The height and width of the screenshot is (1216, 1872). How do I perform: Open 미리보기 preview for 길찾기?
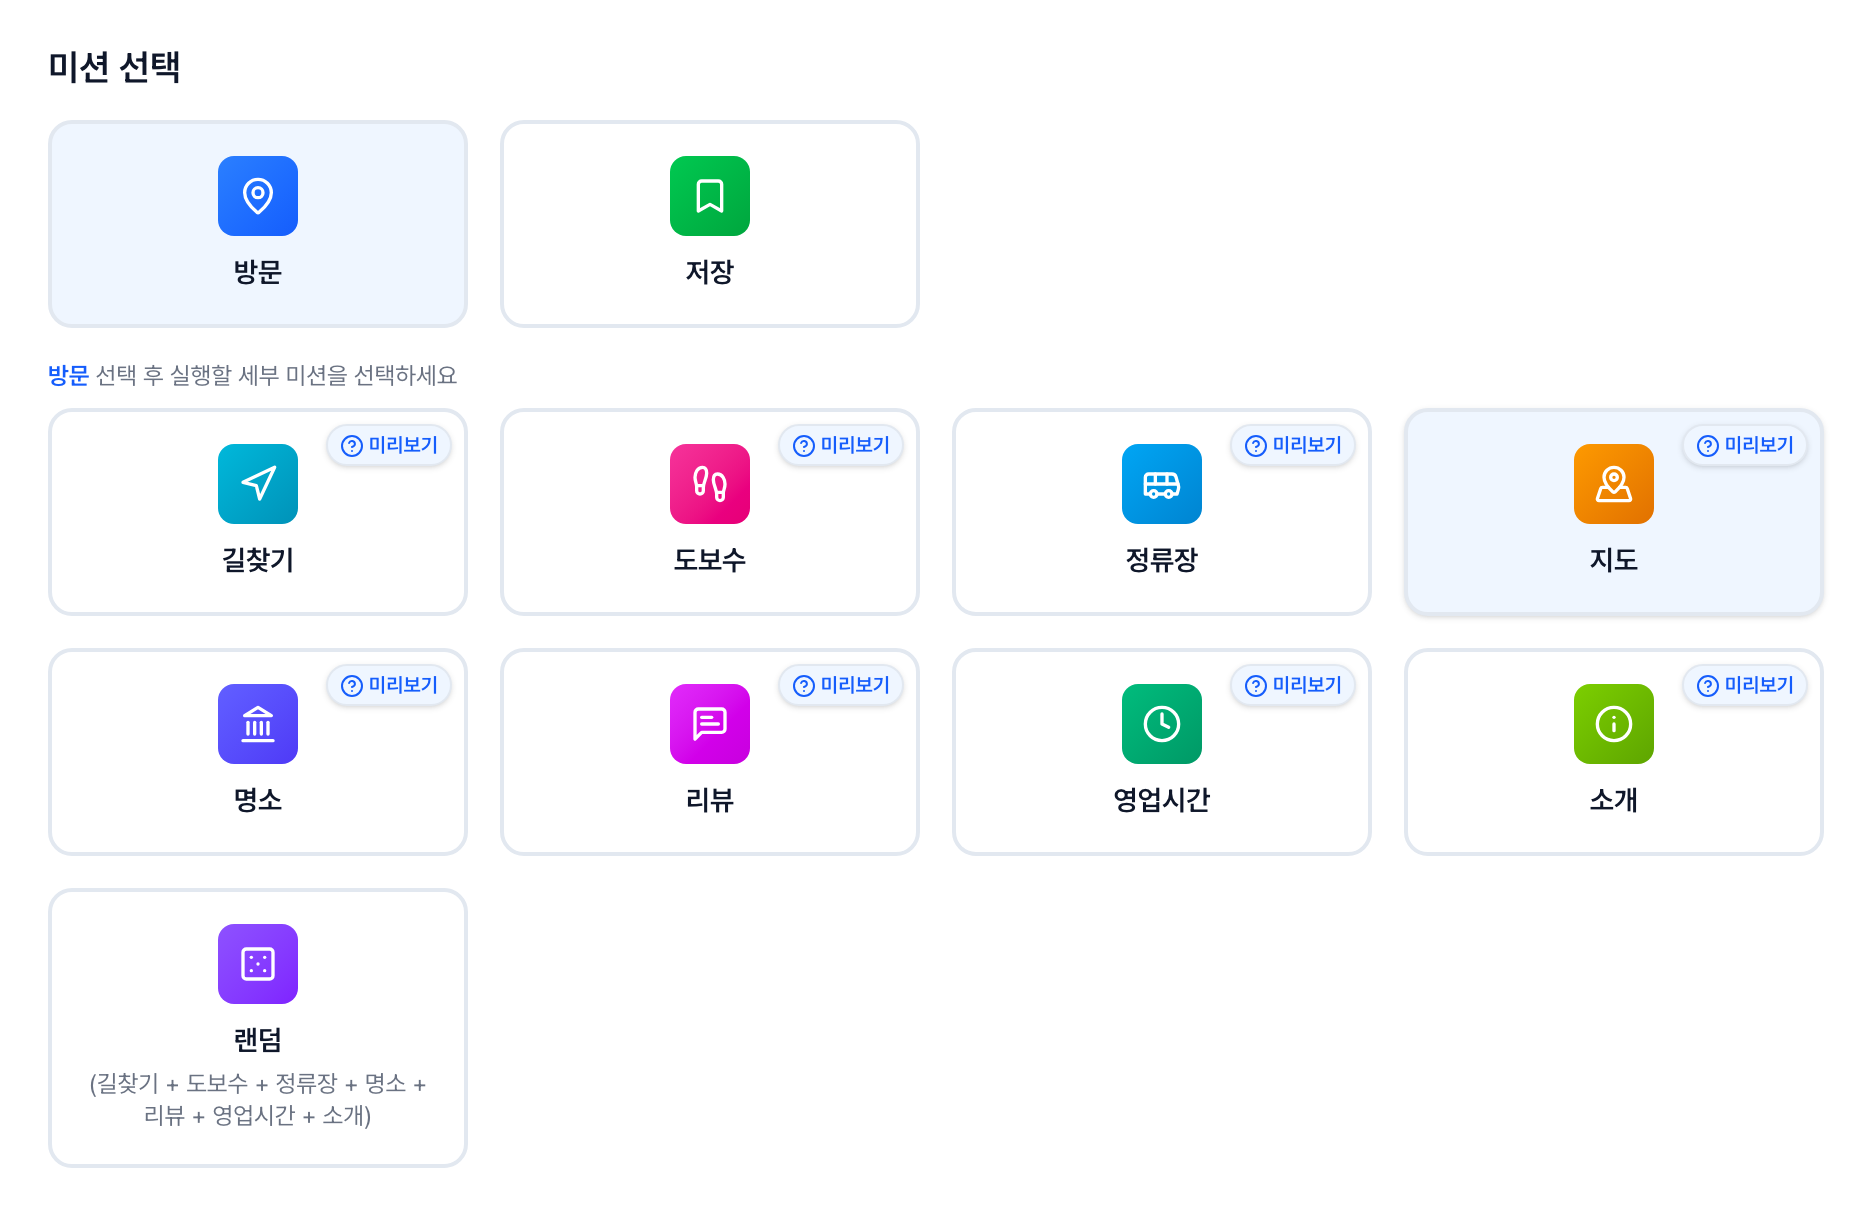[x=389, y=445]
